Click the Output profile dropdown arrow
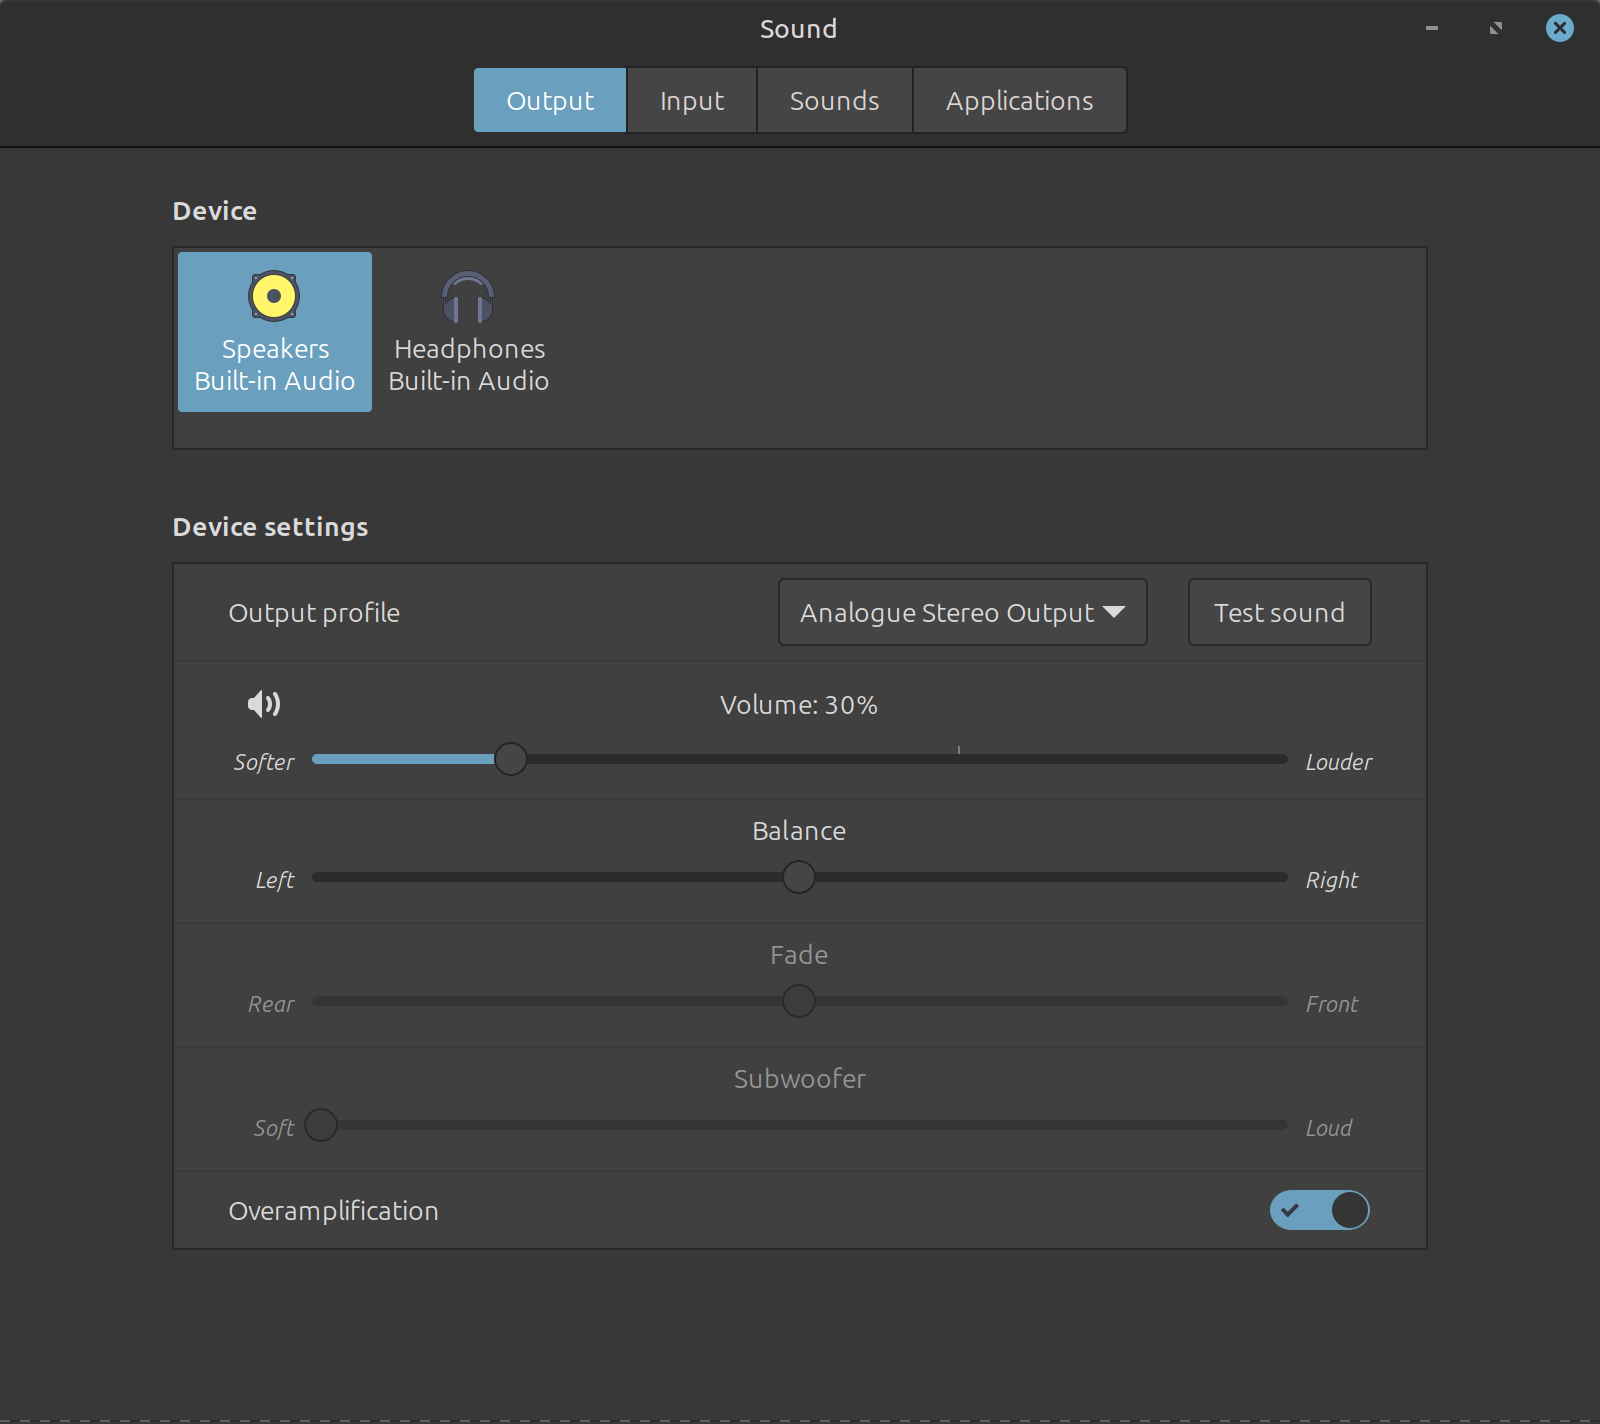 coord(1114,612)
